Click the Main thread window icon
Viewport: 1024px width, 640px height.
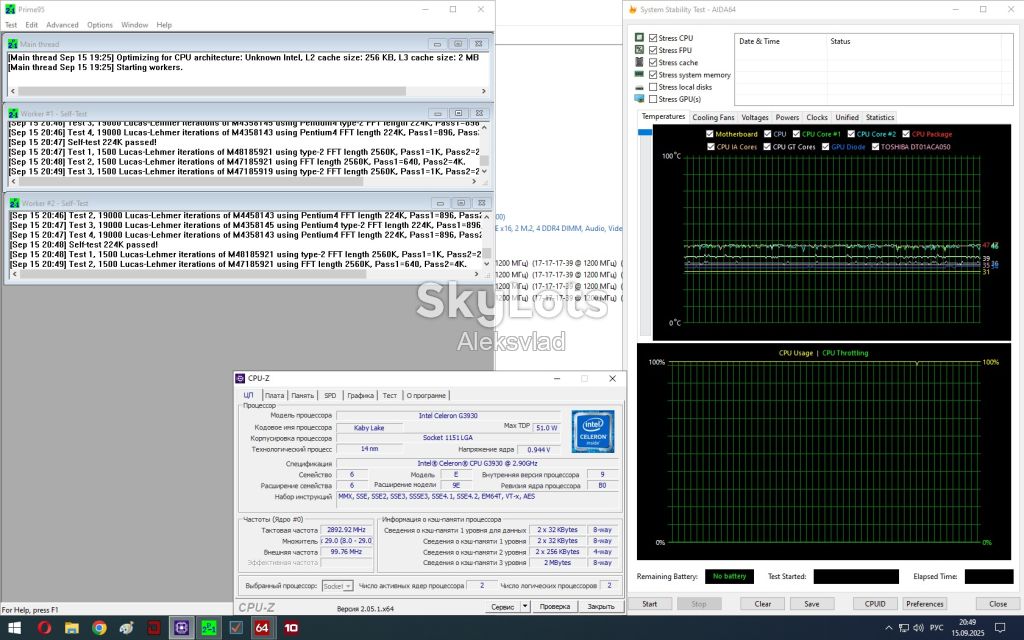pyautogui.click(x=13, y=44)
